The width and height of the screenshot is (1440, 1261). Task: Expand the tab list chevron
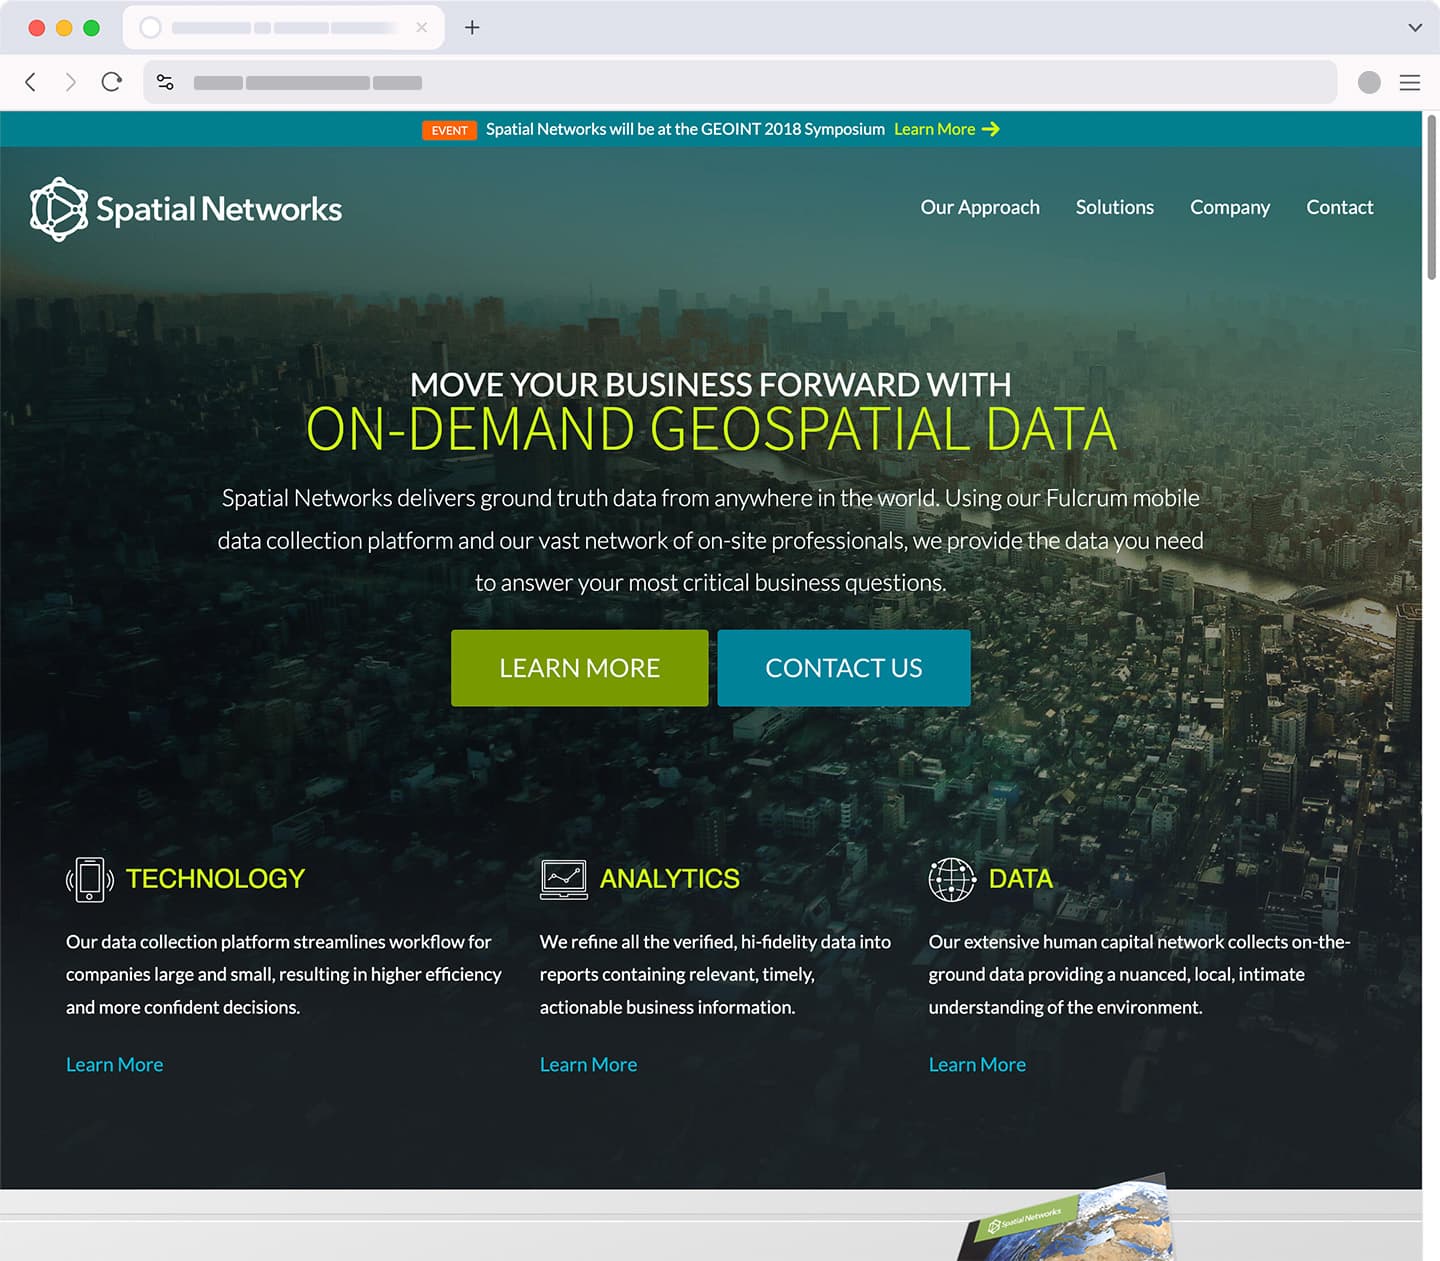[x=1415, y=27]
